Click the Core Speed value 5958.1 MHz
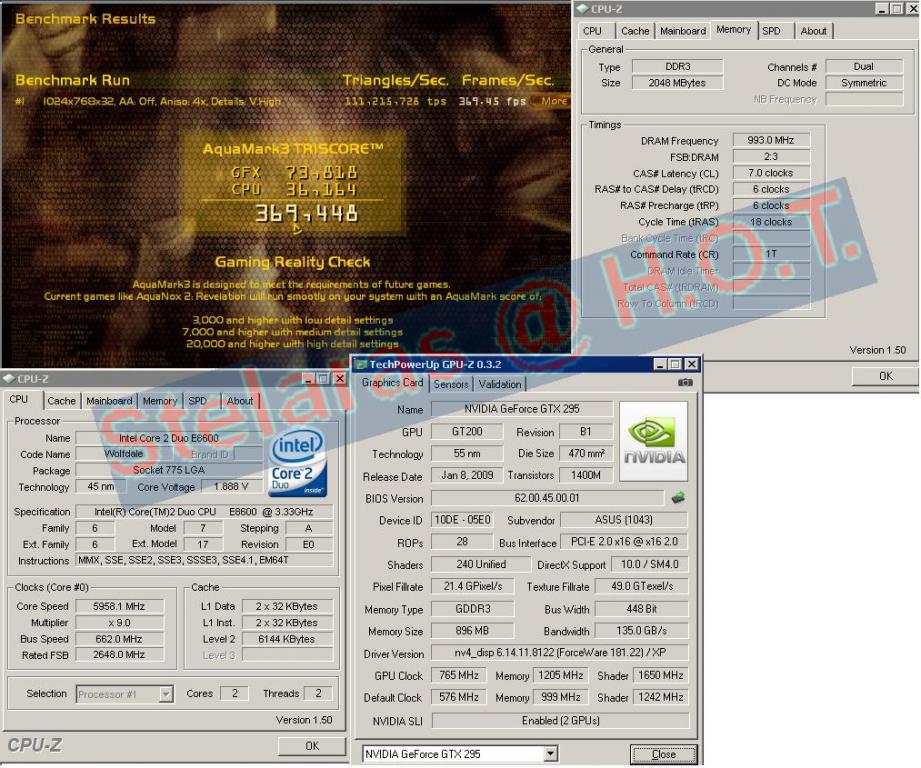Screen dimensions: 921x768 pos(119,606)
